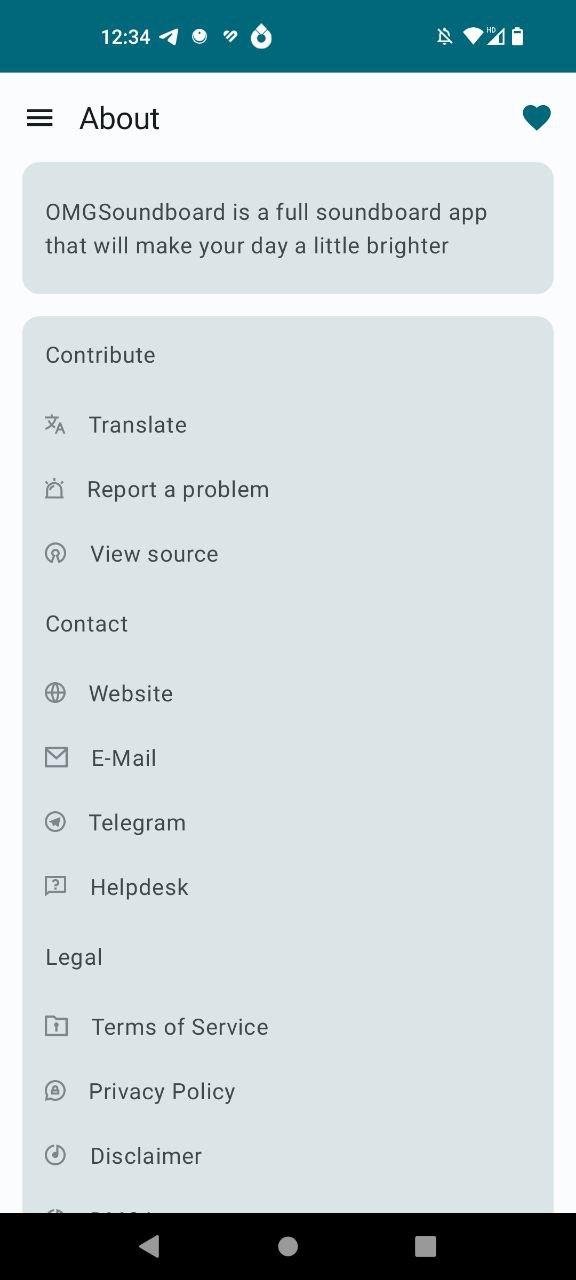Tap the Android back navigation button

(149, 1246)
